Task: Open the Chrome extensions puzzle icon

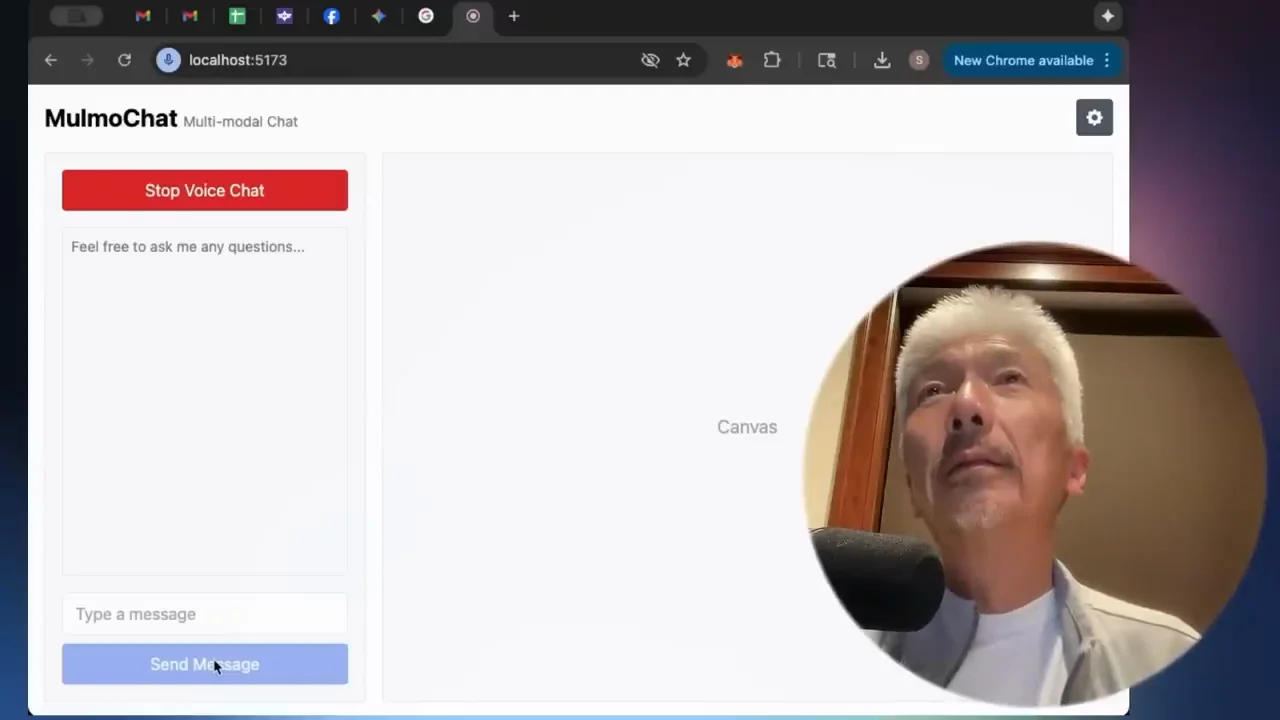Action: 772,60
